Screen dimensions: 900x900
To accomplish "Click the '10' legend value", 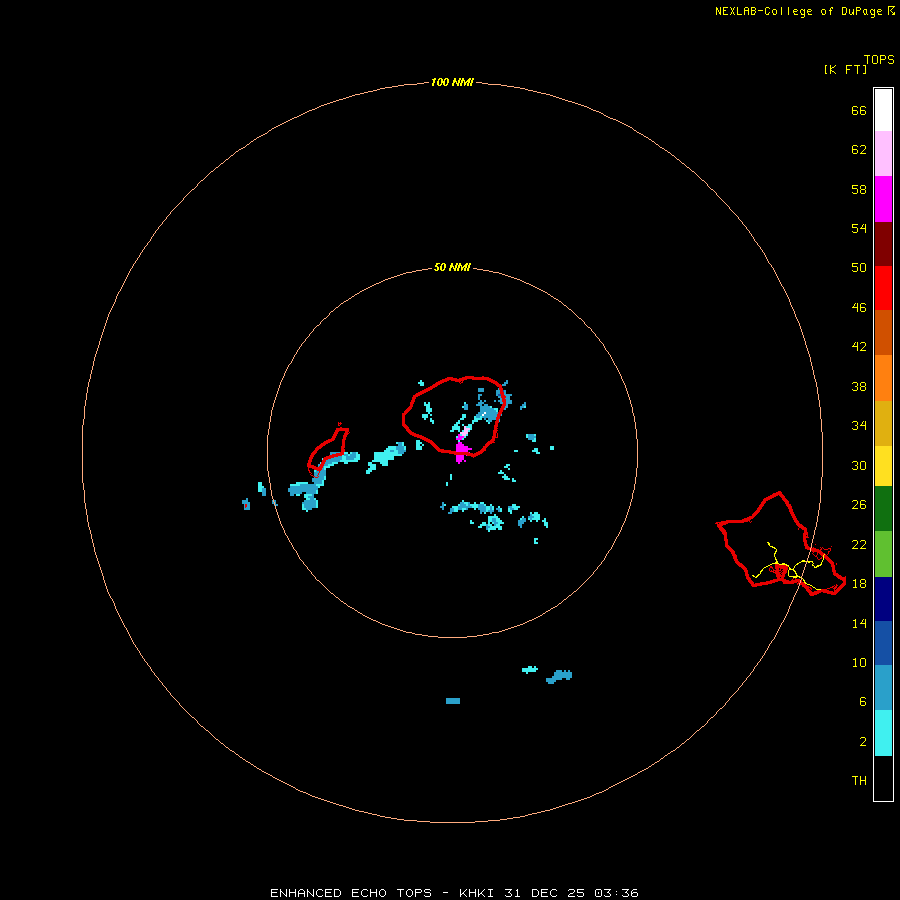I will 859,662.
